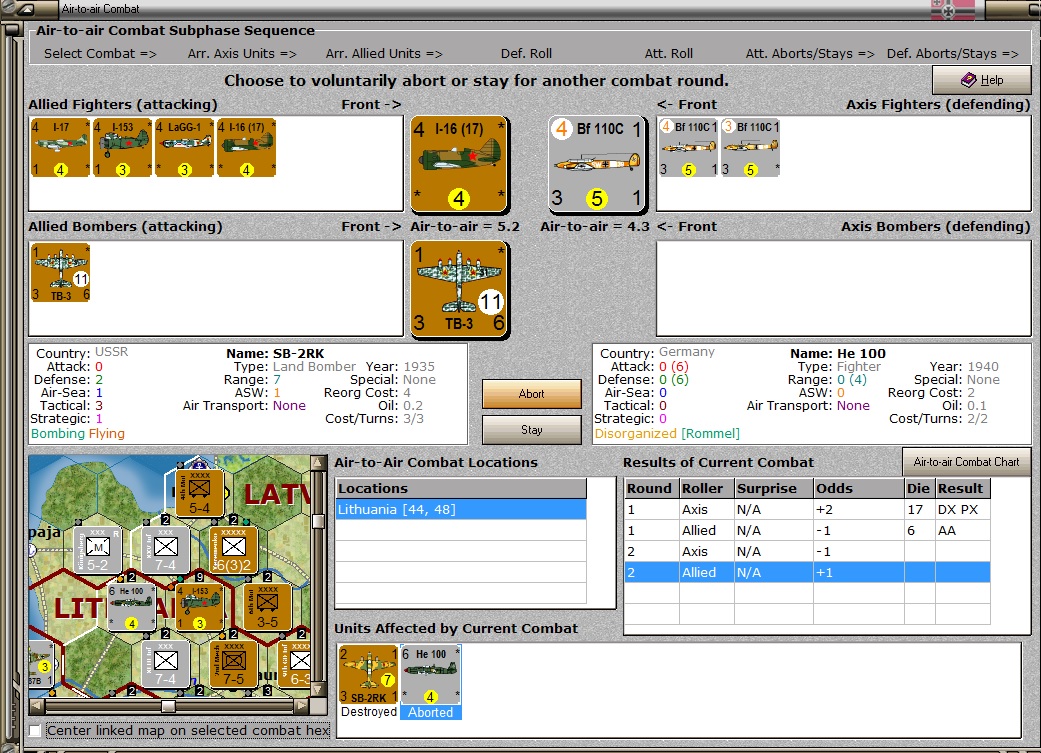
Task: Click the large front TB-3 bomber counter
Action: click(459, 289)
